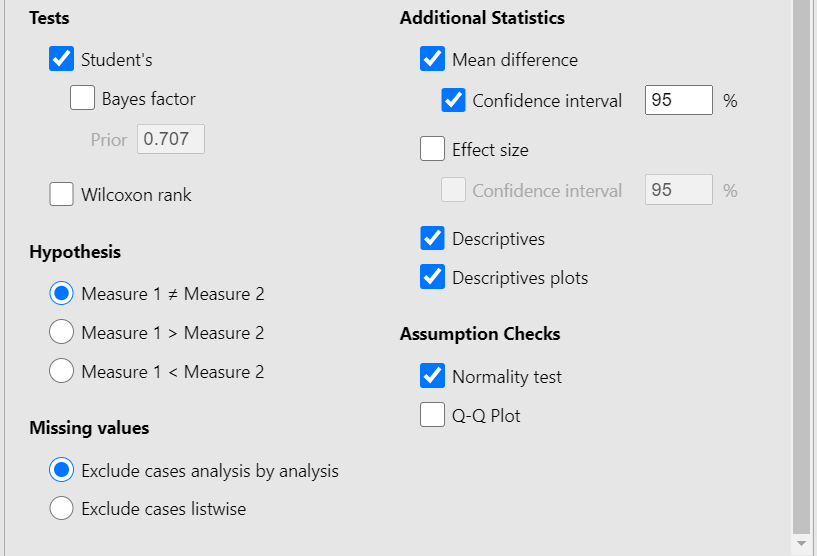Enable the Q-Q Plot checkbox
The image size is (817, 556).
click(x=433, y=414)
